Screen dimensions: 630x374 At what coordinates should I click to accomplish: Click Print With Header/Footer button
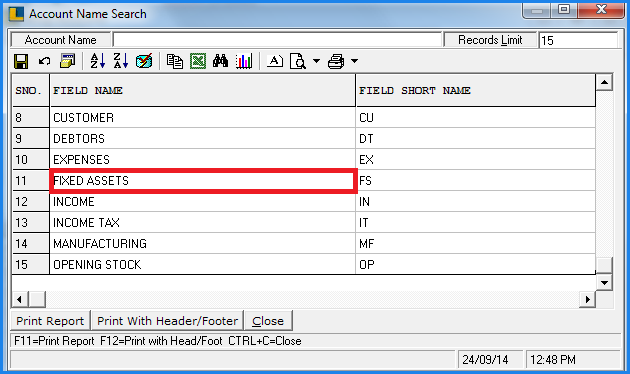[x=168, y=321]
